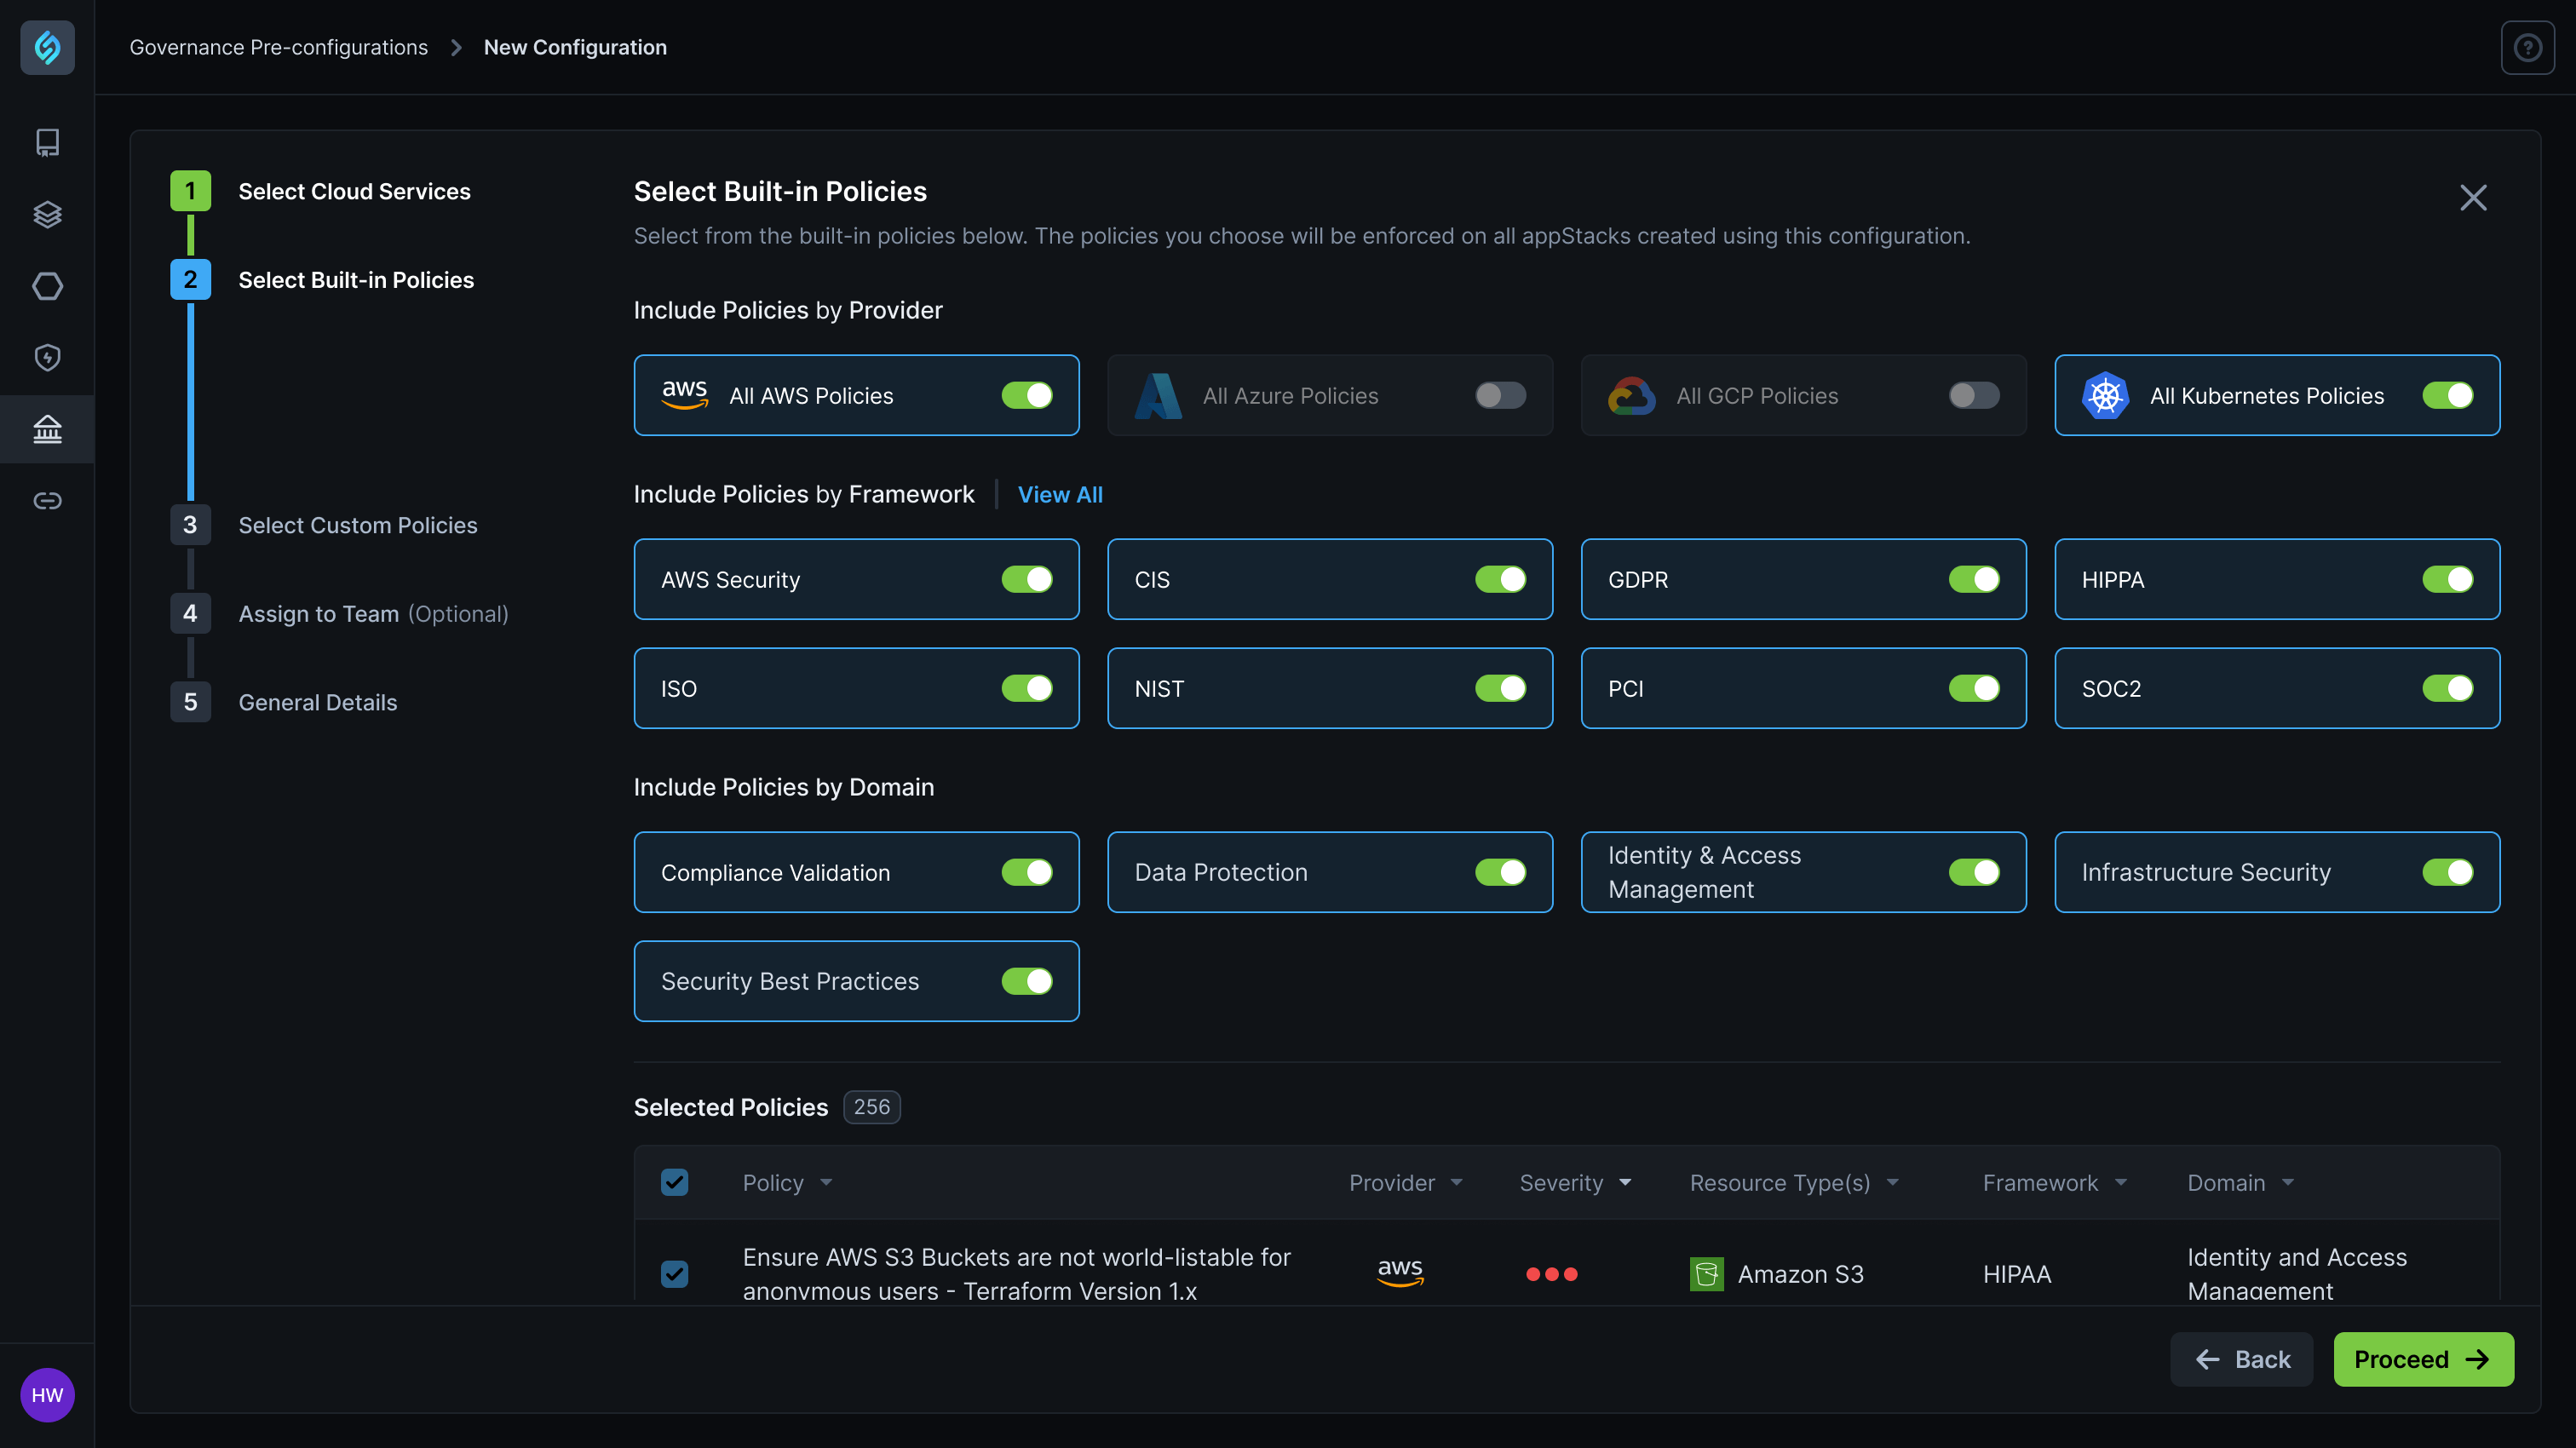Open the Resource Type(s) column dropdown

(x=1892, y=1182)
